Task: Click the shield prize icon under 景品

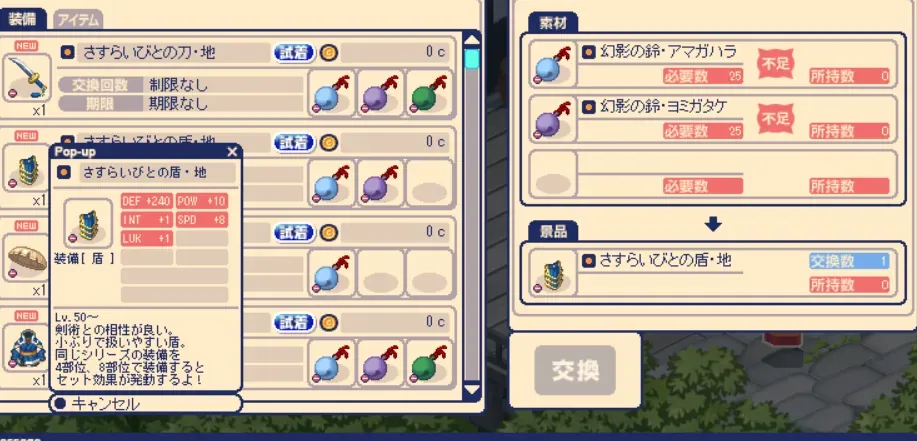Action: (x=553, y=275)
